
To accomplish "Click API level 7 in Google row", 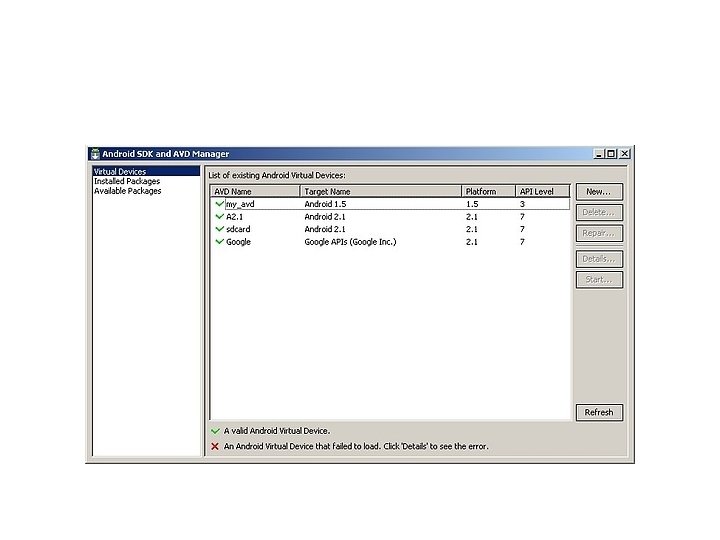I will [522, 242].
